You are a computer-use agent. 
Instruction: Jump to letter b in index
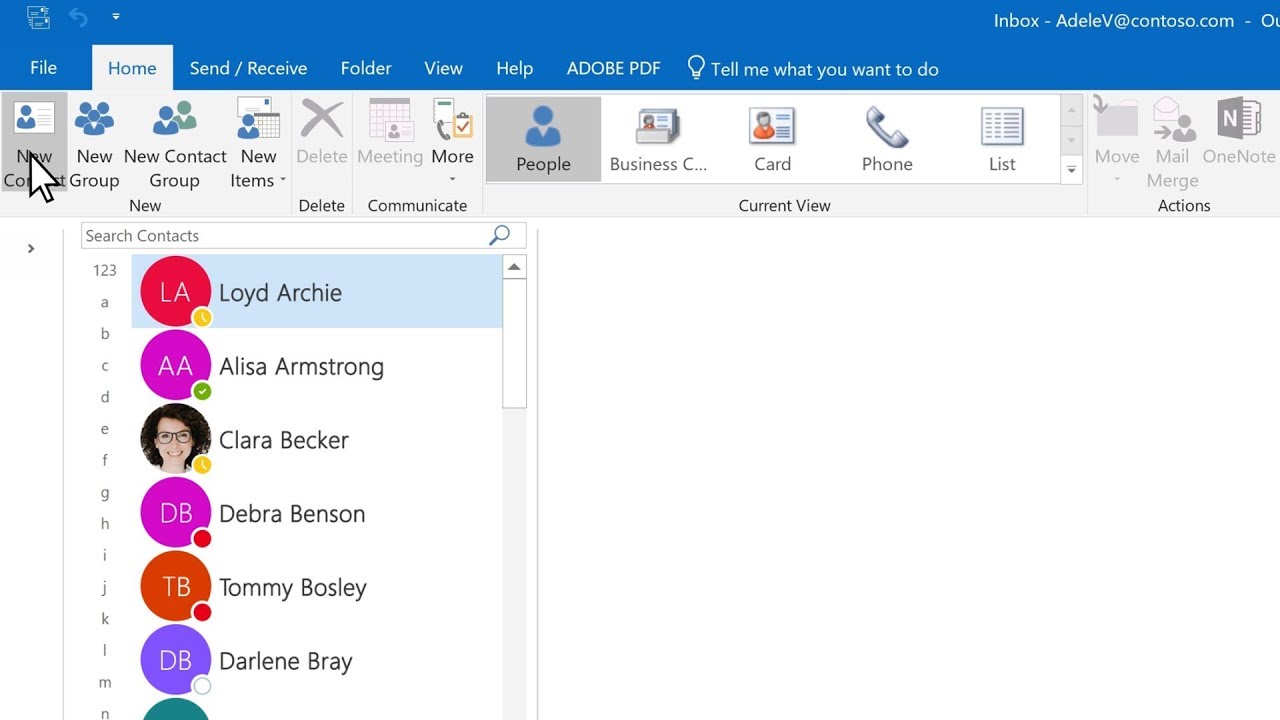point(105,334)
